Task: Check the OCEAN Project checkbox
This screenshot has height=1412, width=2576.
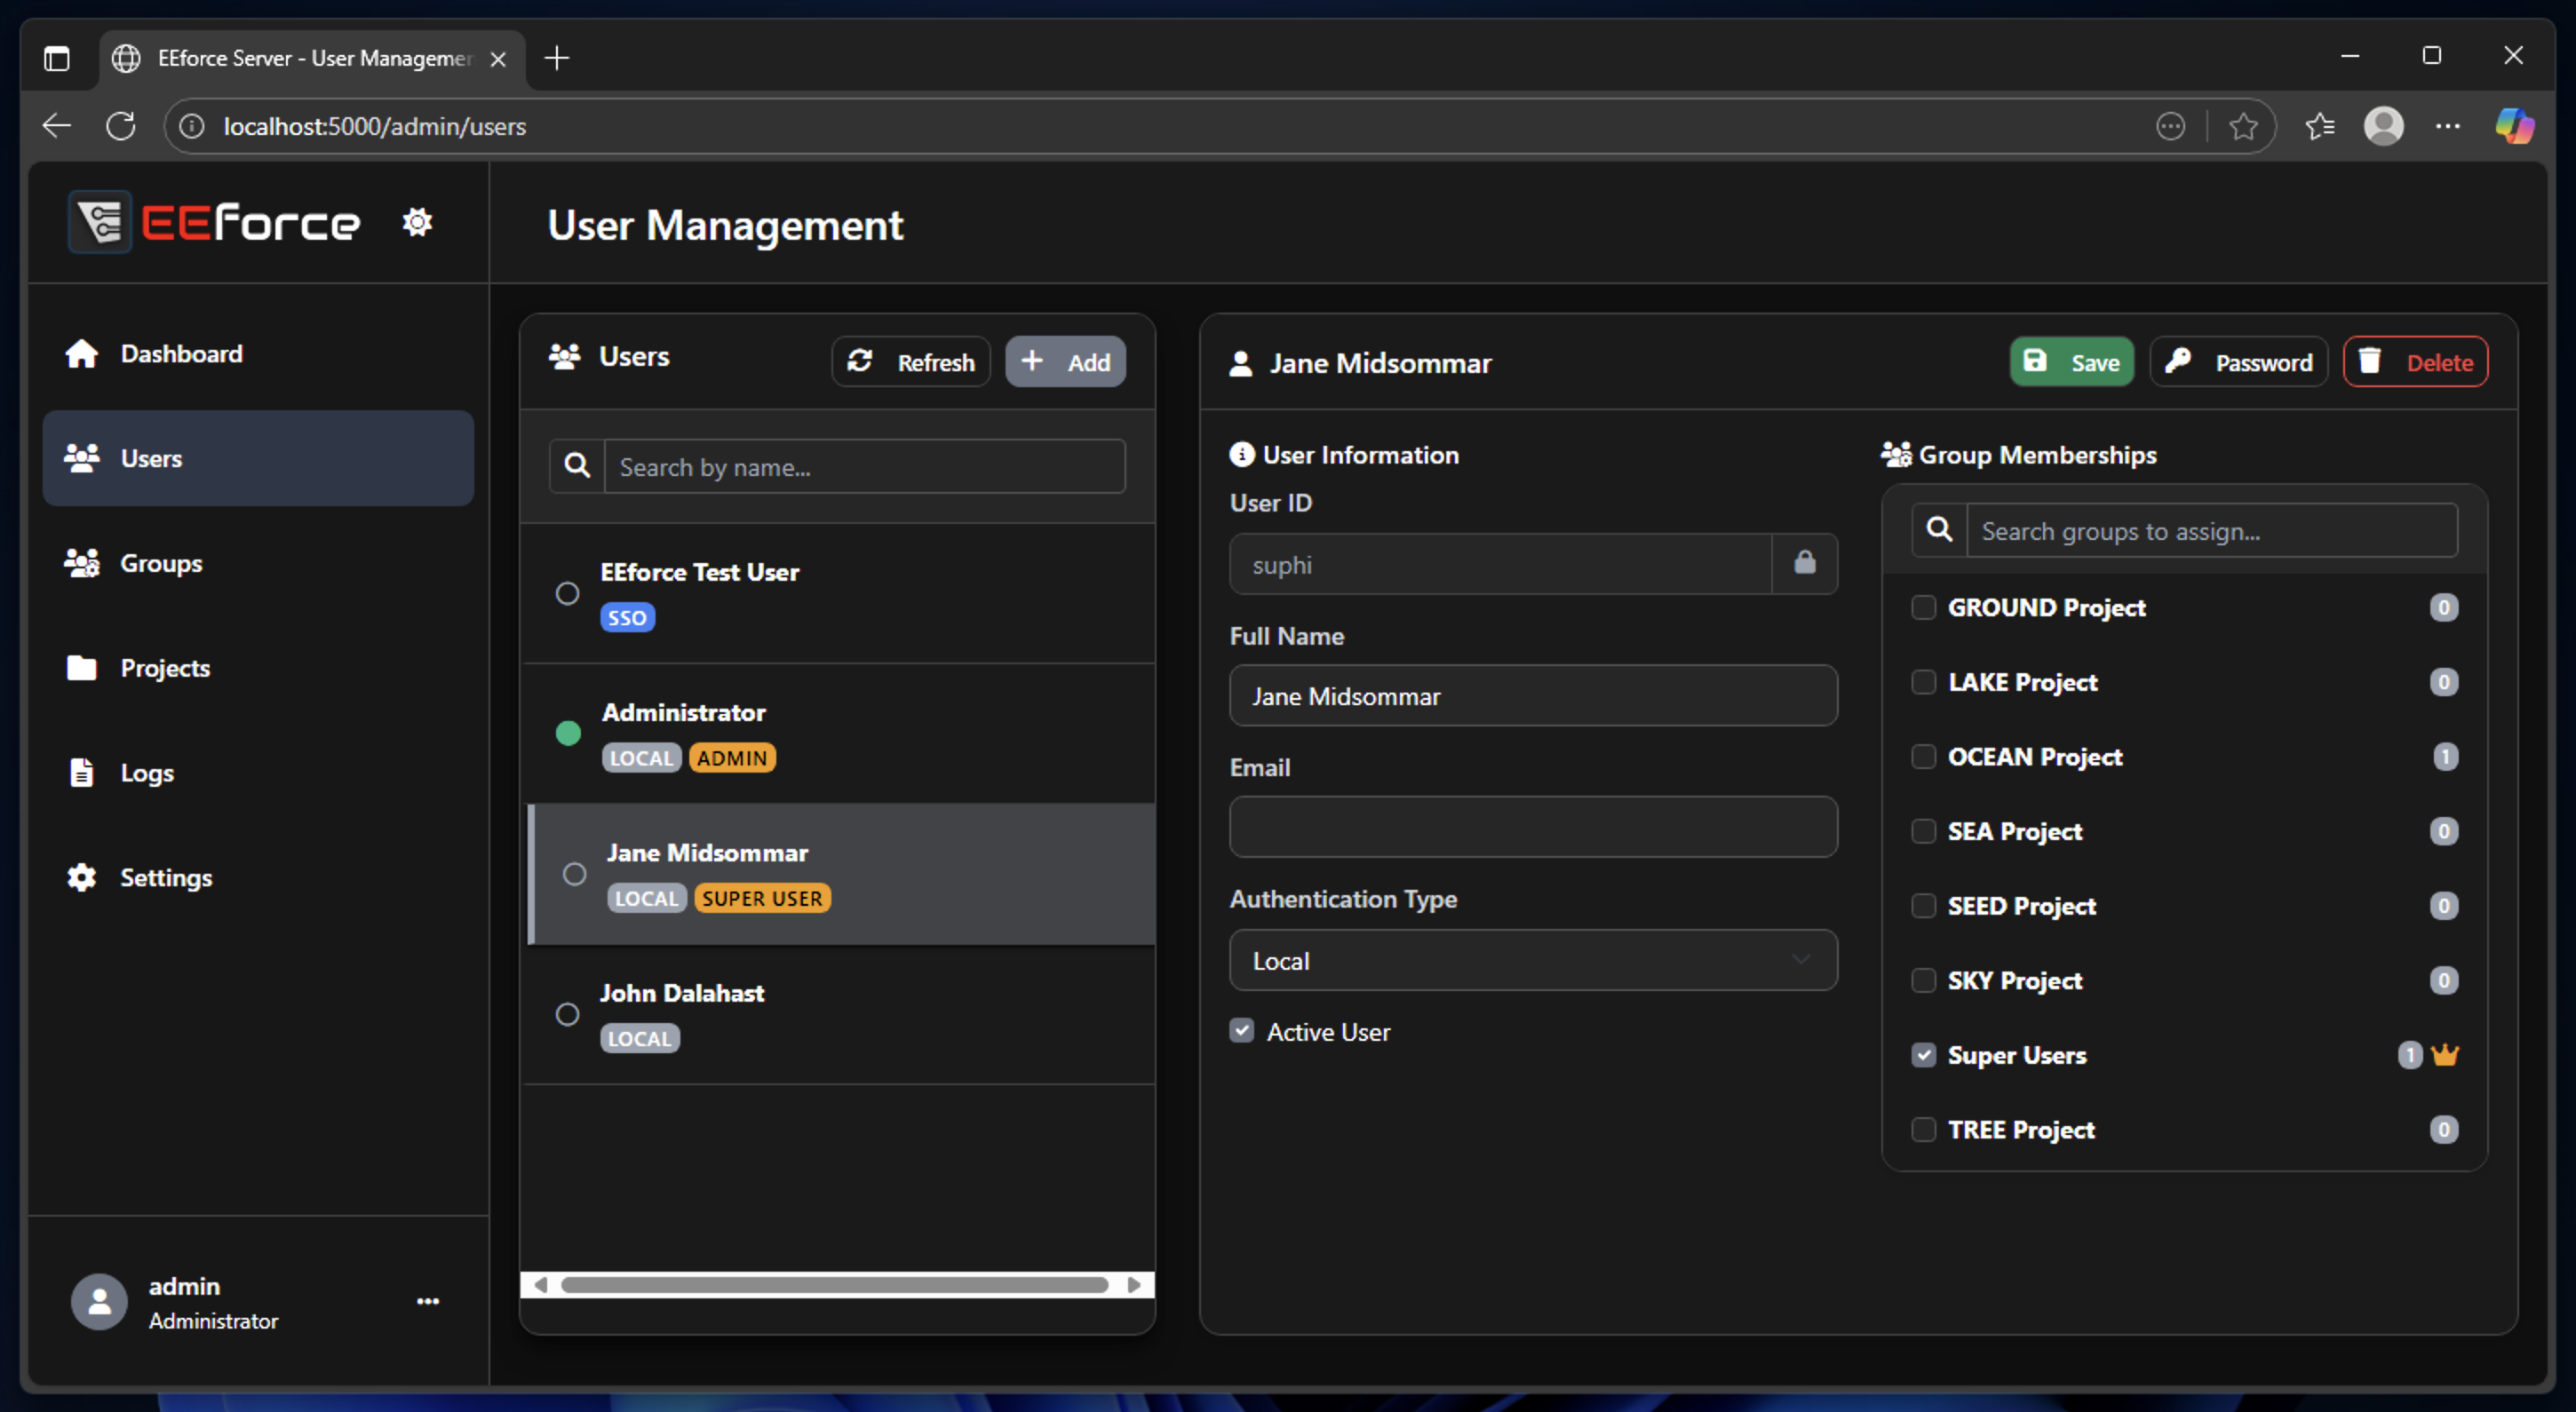Action: 1923,756
